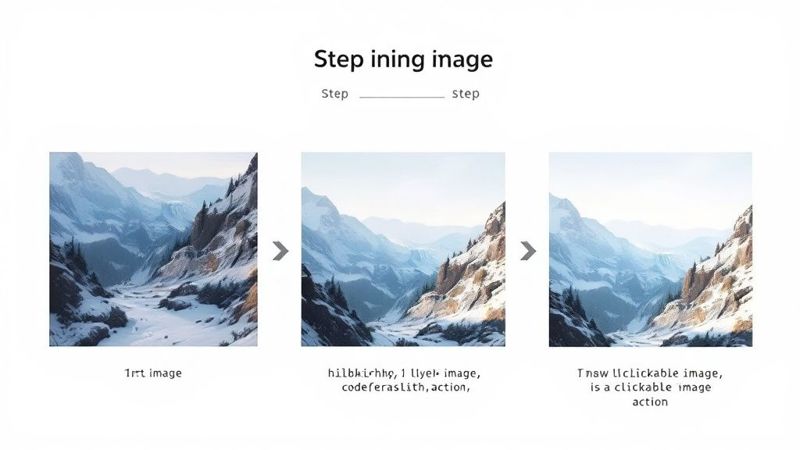Click the lone 'action' text under third image
This screenshot has width=800, height=450.
pos(650,402)
